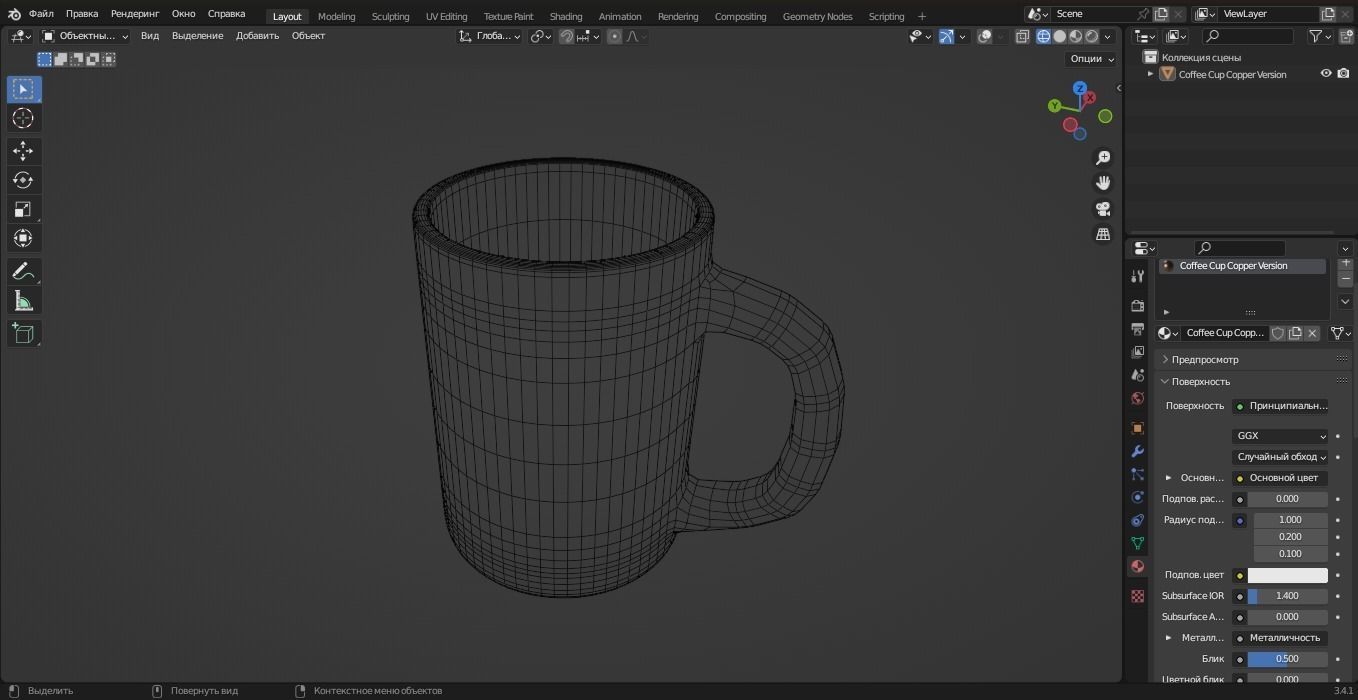The width and height of the screenshot is (1358, 700).
Task: Switch to the UV Editing workspace tab
Action: [446, 16]
